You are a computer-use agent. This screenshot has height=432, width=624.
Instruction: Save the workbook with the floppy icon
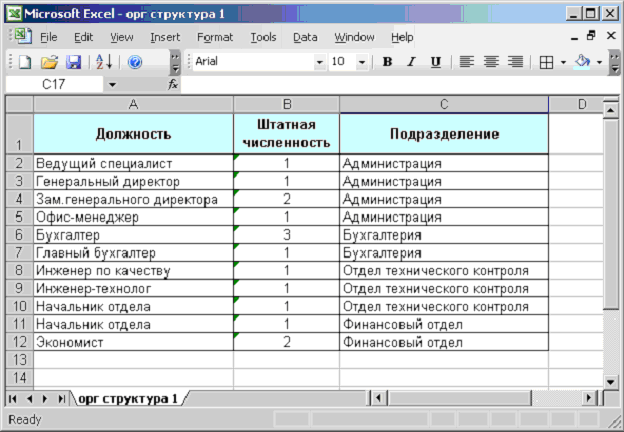73,62
